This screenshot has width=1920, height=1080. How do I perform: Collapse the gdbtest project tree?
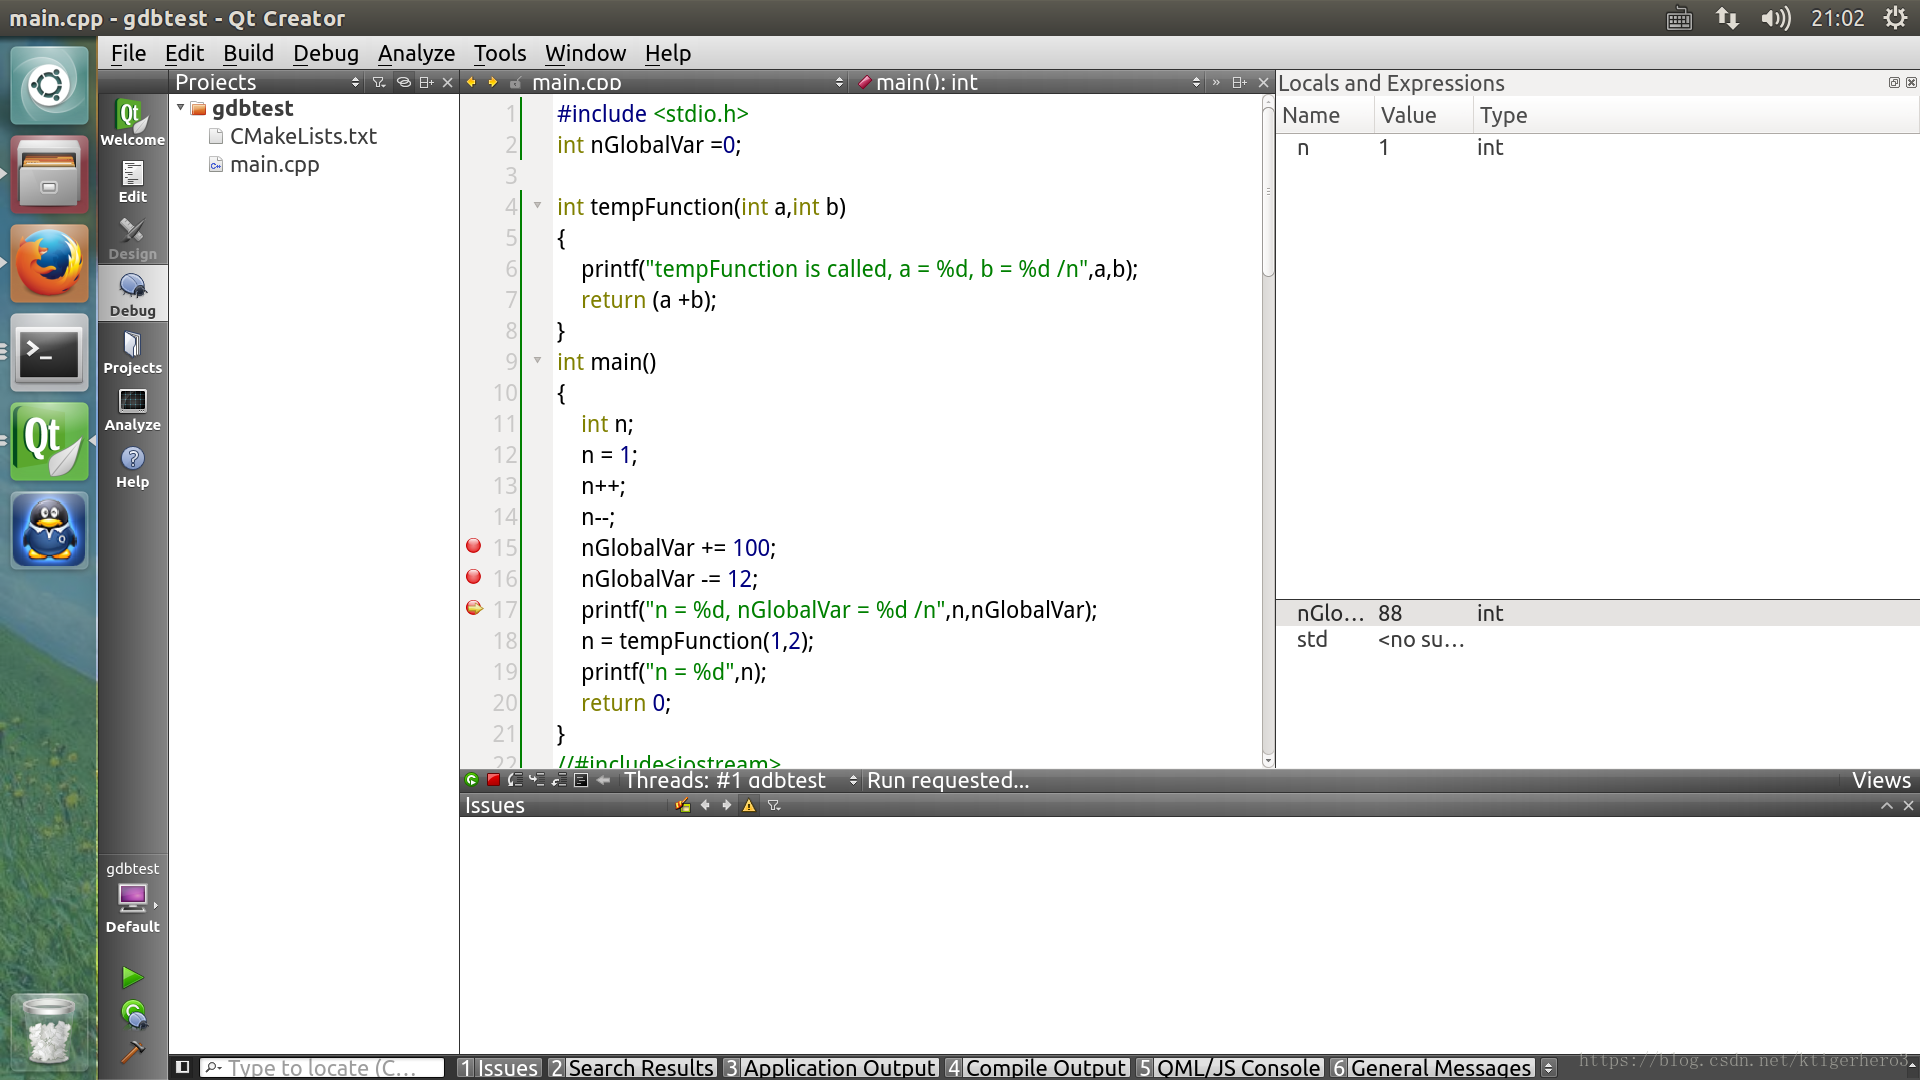[x=181, y=108]
